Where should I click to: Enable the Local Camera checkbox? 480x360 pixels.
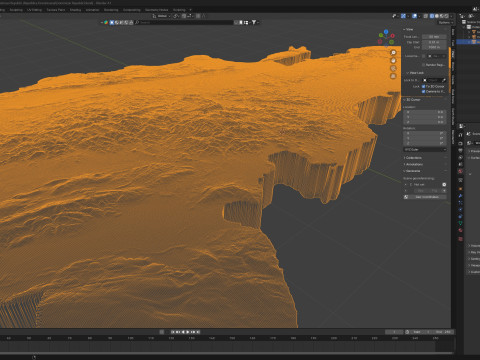tap(424, 56)
